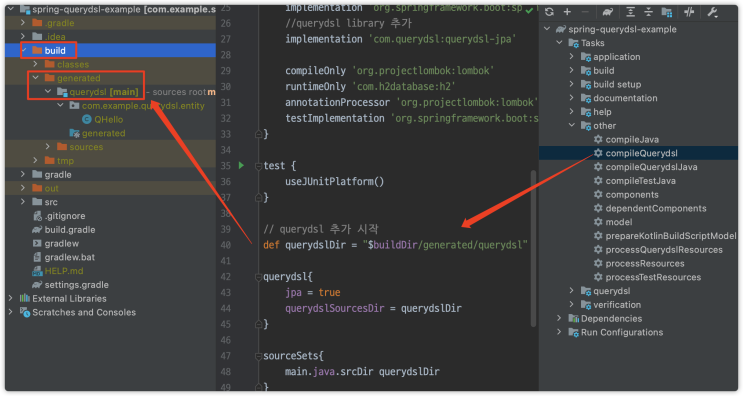The height and width of the screenshot is (396, 743).
Task: Expand the .idea folder
Action: [23, 36]
